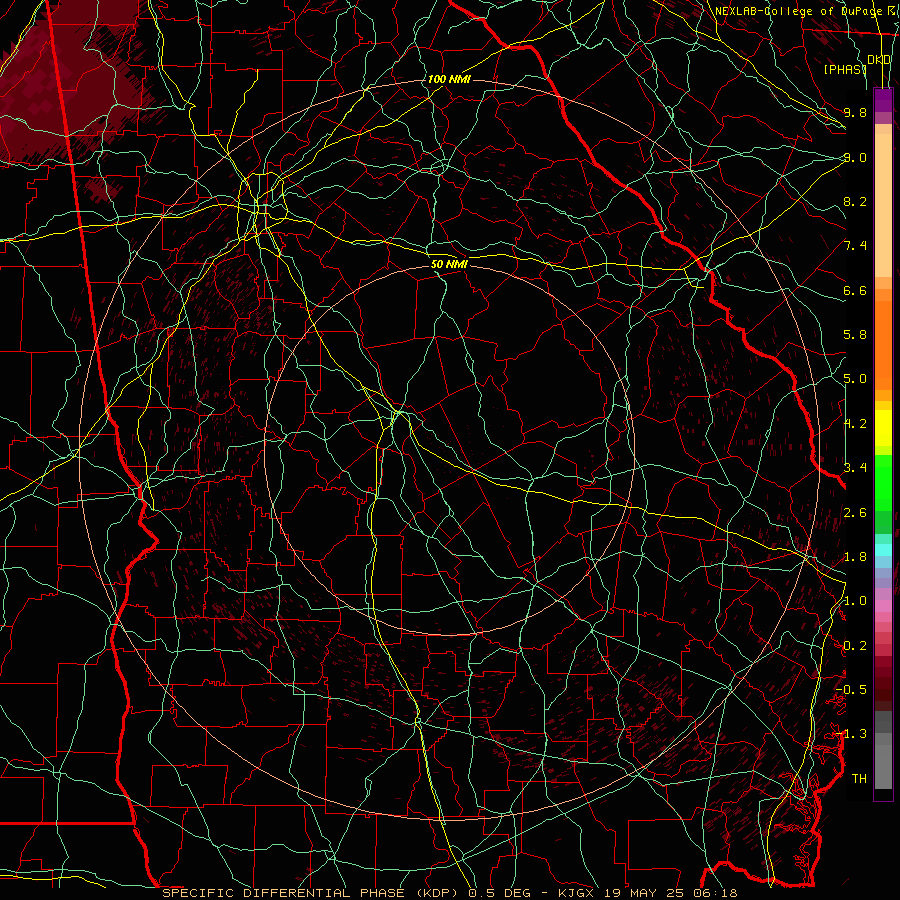The width and height of the screenshot is (900, 900).
Task: Click the "19 MAY 25 06:18" timestamp
Action: pyautogui.click(x=670, y=893)
